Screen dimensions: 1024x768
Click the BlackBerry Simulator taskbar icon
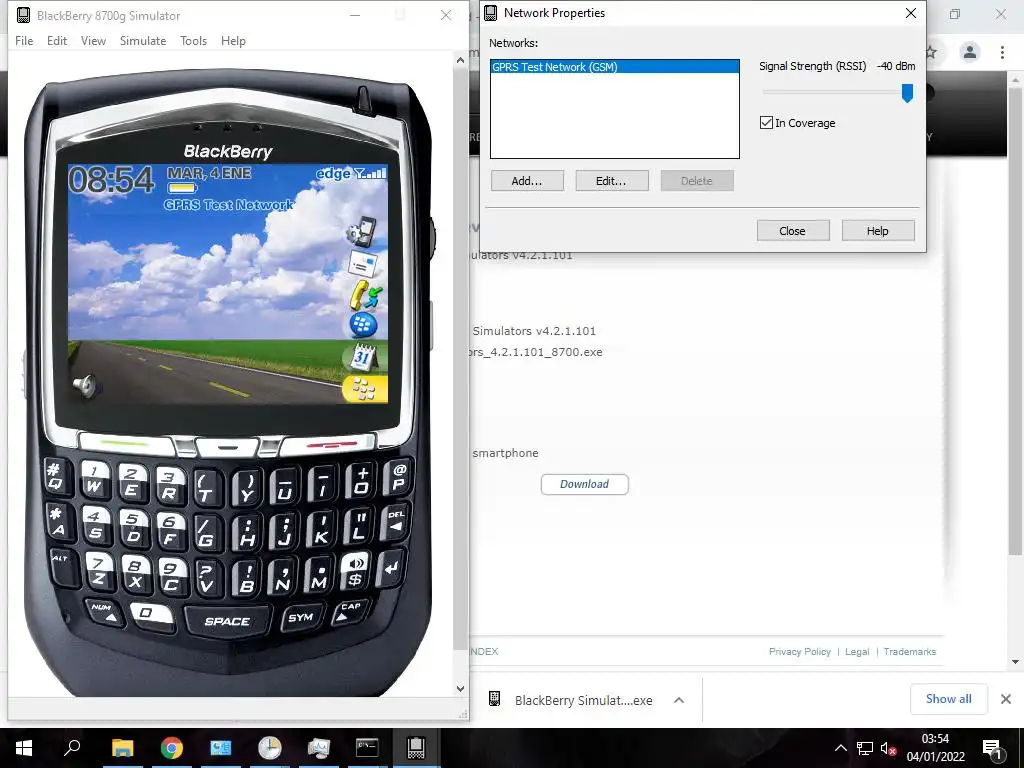(x=416, y=748)
